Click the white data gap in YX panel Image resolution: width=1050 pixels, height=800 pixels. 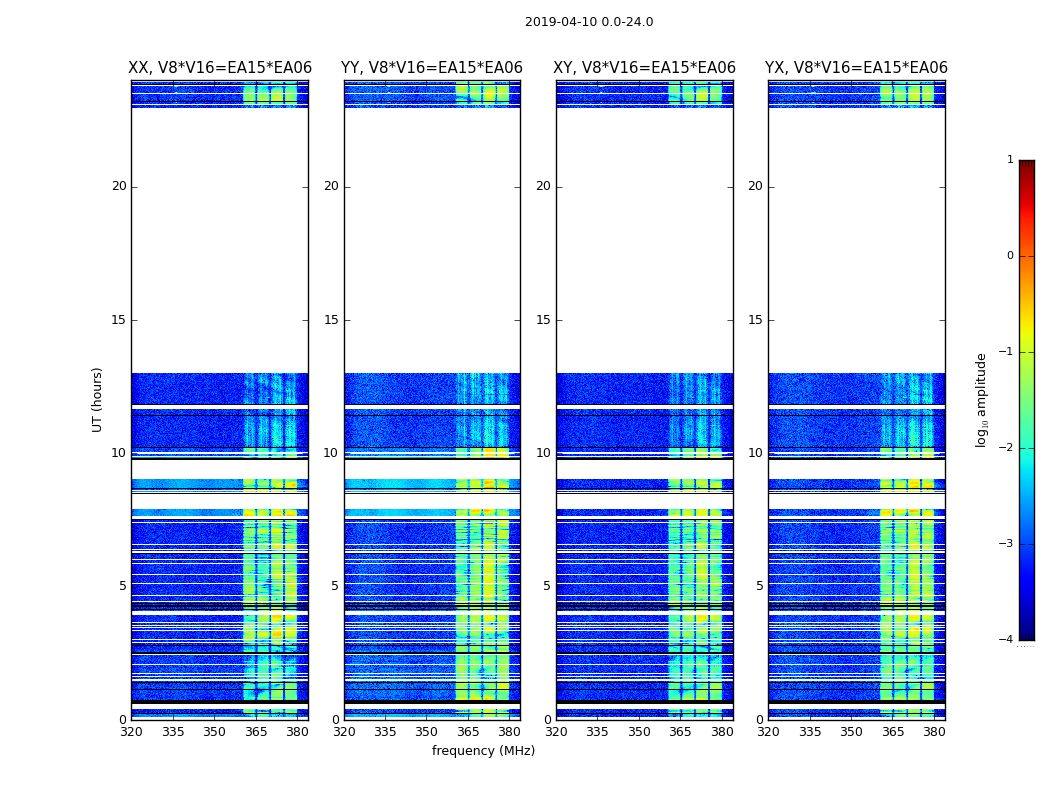[856, 240]
